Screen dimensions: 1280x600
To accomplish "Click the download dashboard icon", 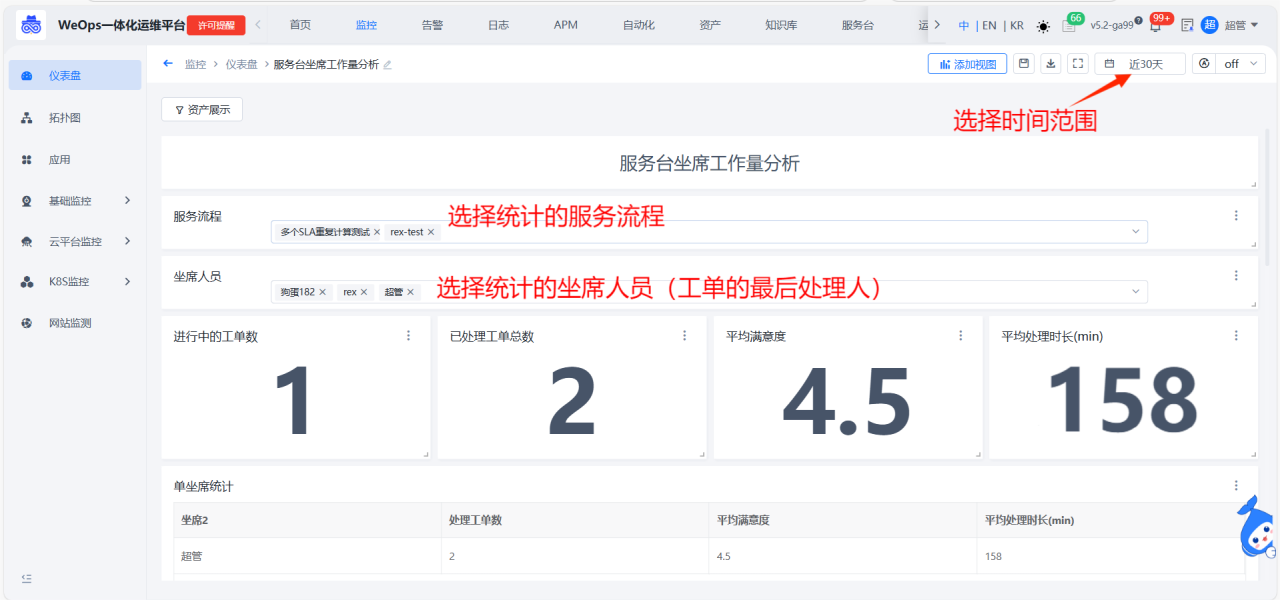I will click(x=1051, y=64).
